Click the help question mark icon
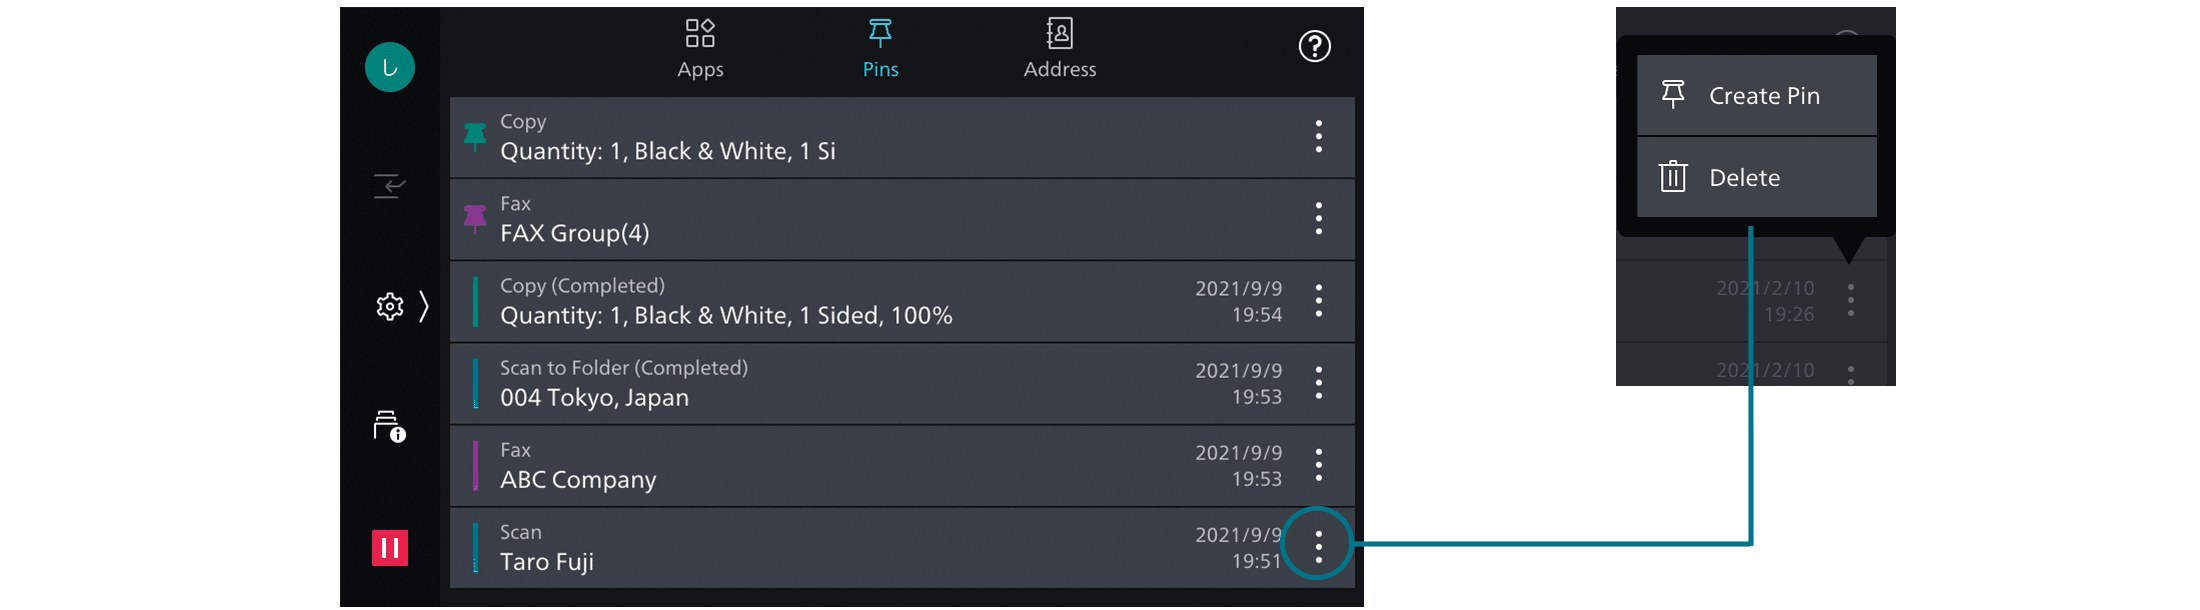 pyautogui.click(x=1314, y=46)
